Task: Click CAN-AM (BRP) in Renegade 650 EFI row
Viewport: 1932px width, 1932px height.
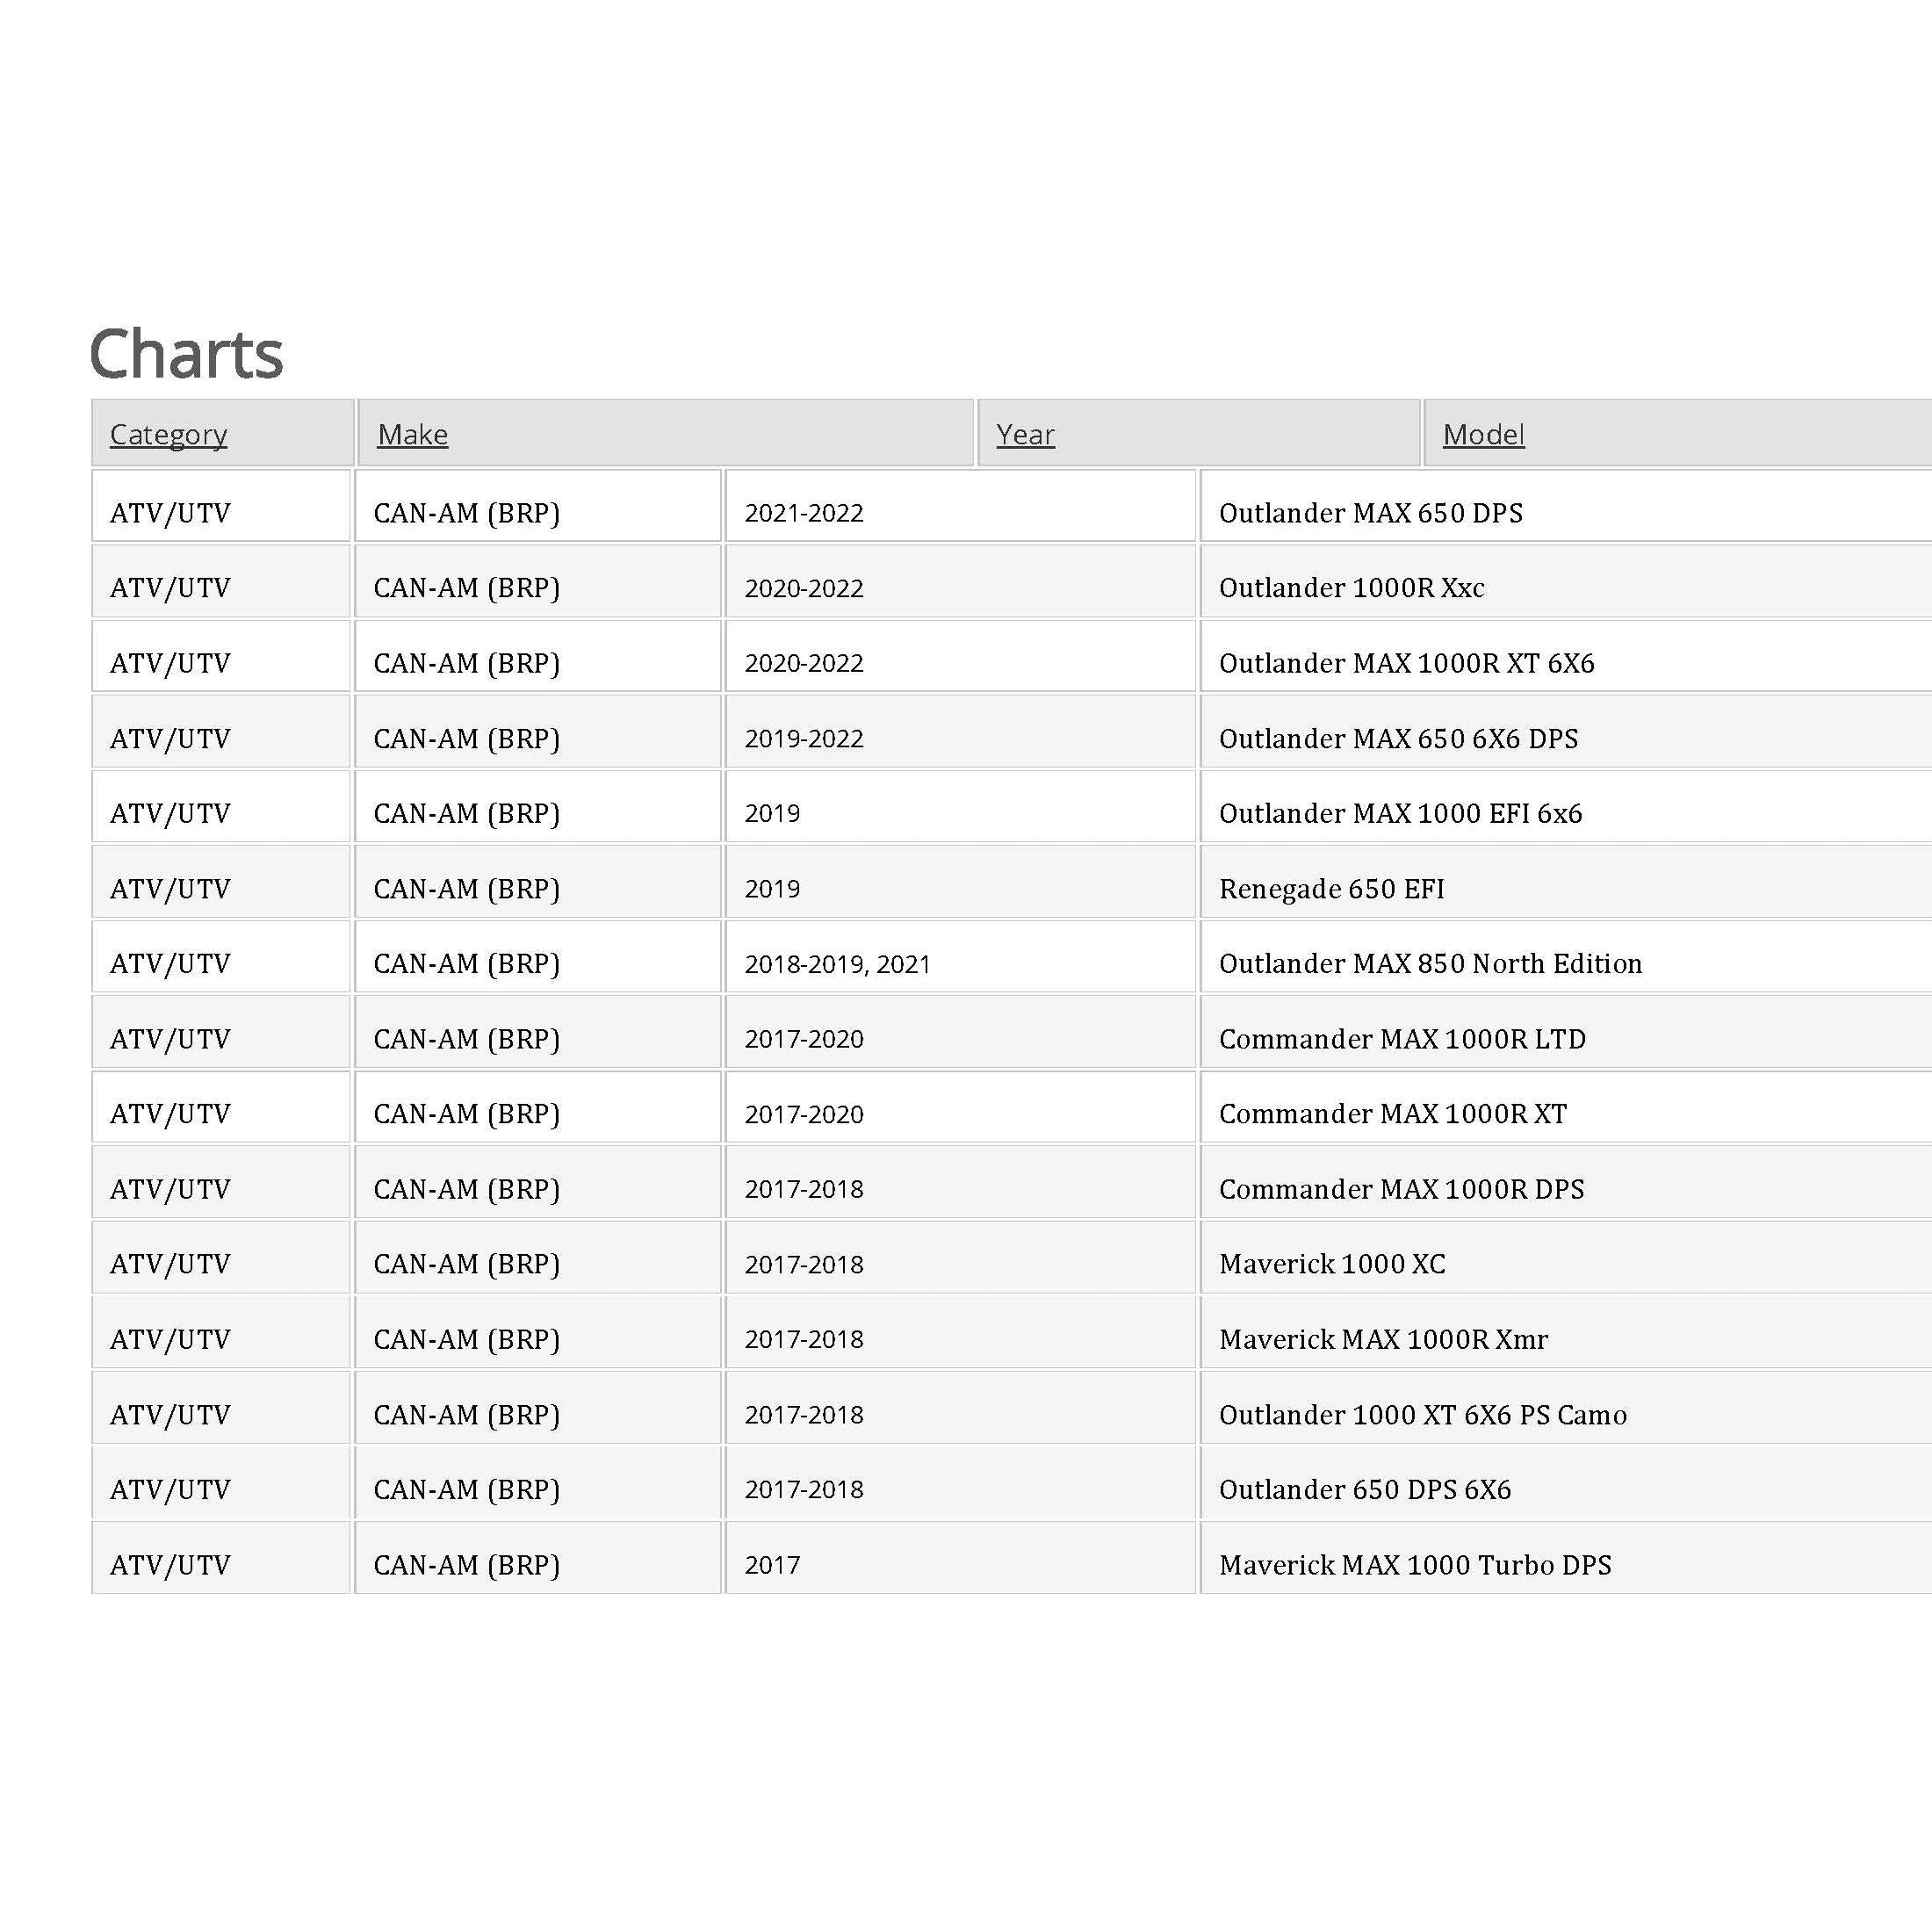Action: (538, 882)
